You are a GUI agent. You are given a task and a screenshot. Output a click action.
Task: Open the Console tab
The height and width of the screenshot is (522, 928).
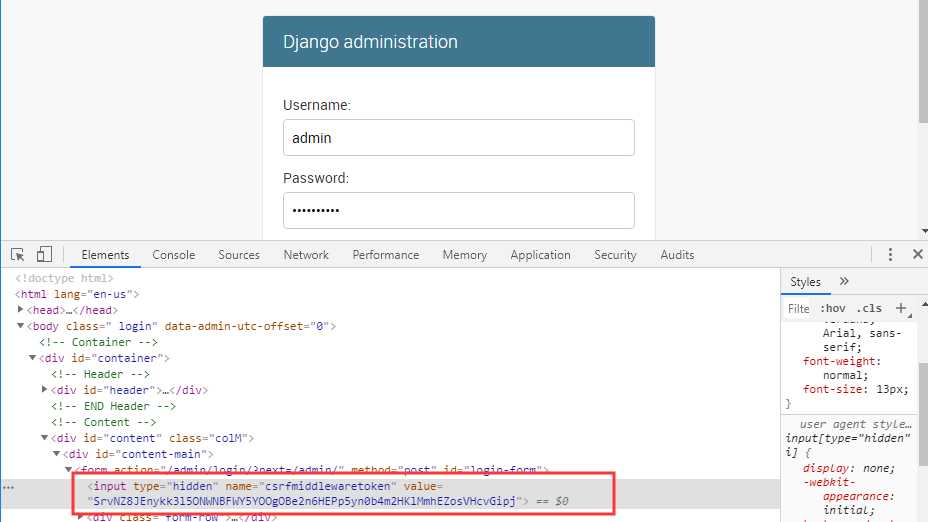point(173,255)
